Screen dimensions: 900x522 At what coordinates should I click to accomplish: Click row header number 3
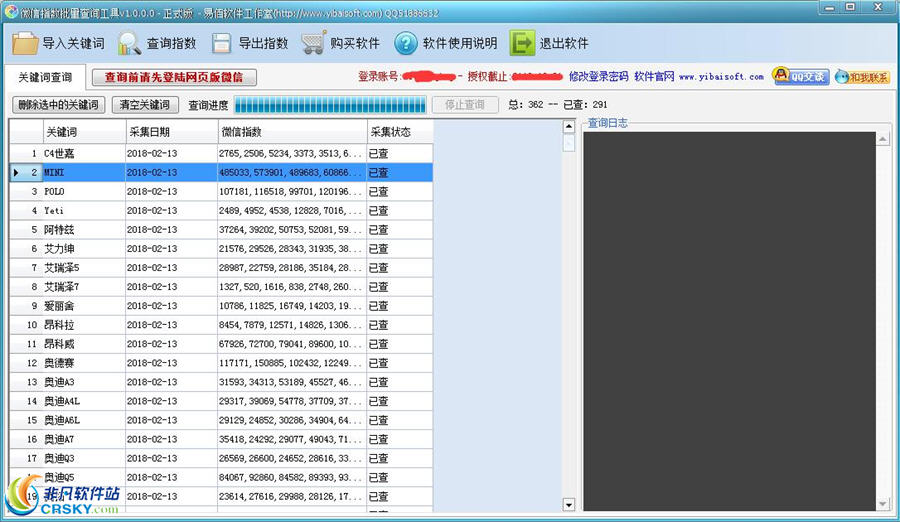pos(26,191)
